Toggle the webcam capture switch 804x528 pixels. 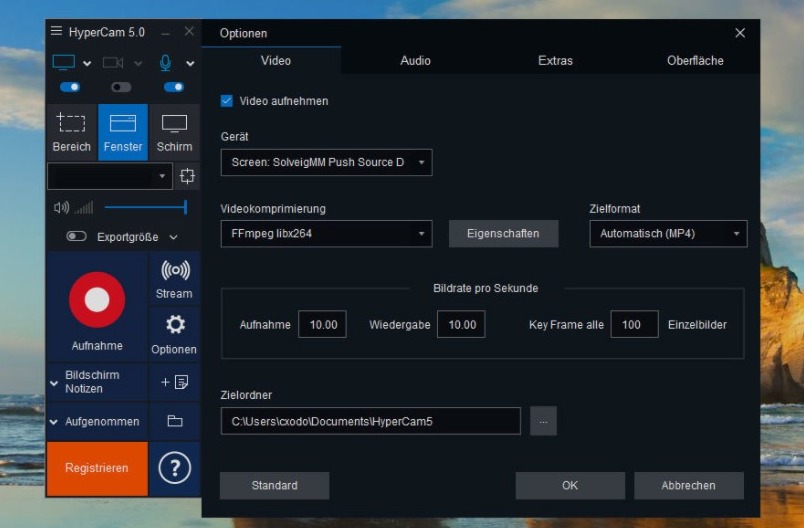121,87
